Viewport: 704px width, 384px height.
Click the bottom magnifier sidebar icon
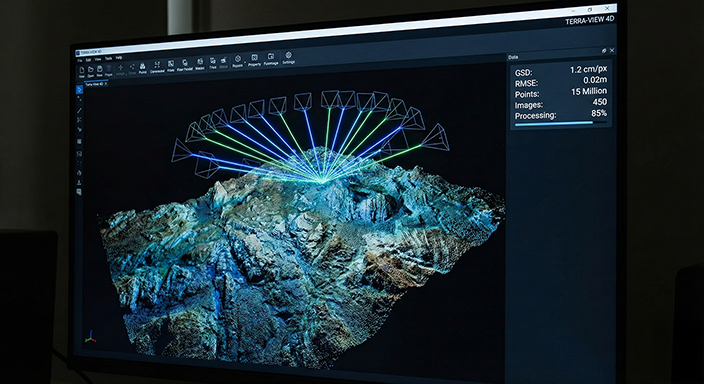click(79, 192)
